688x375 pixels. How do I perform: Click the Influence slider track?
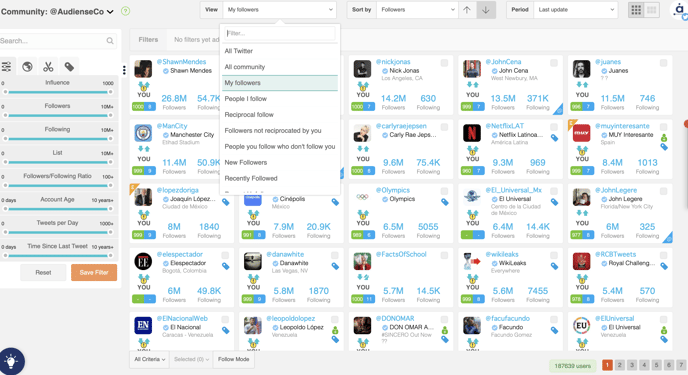(x=57, y=92)
